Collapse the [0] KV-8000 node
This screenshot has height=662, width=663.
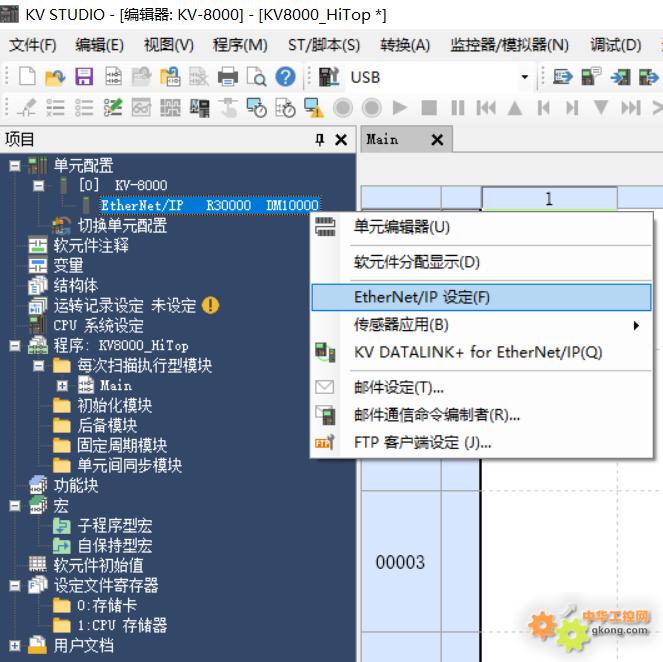(x=38, y=185)
